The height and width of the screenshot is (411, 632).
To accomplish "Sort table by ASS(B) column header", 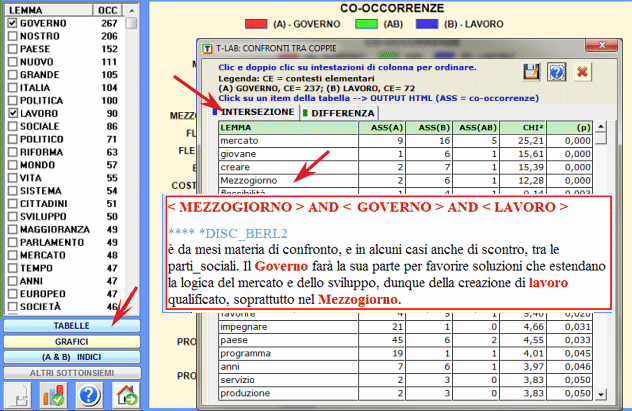I will click(x=428, y=128).
